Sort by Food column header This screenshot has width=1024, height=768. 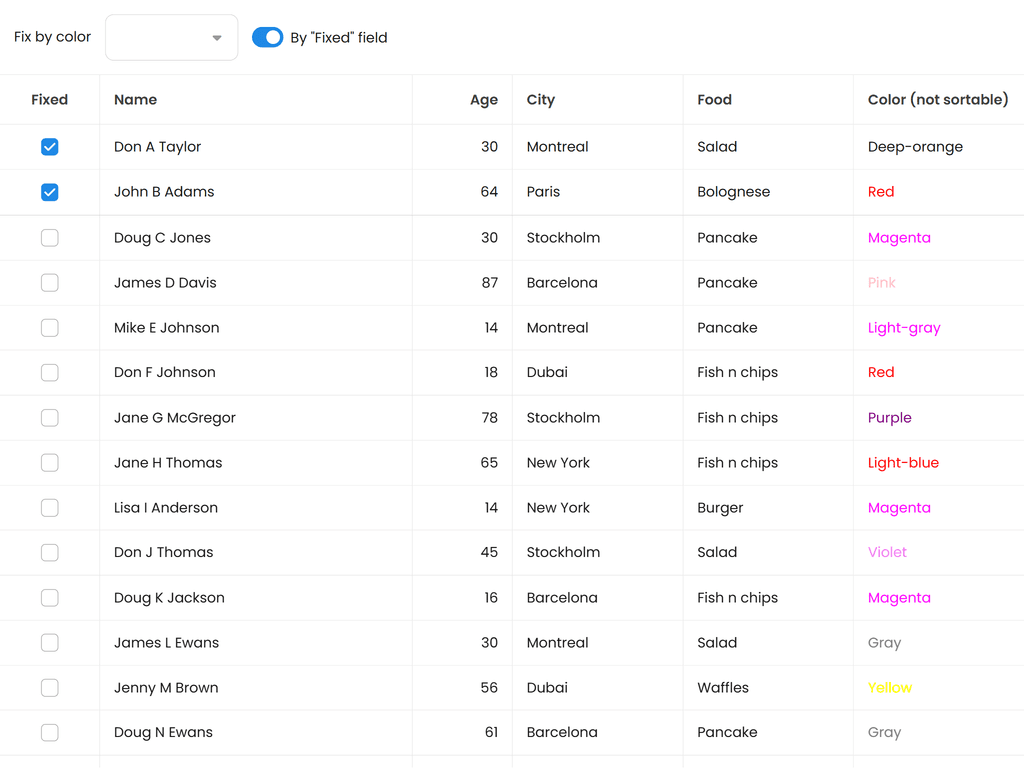tap(714, 100)
